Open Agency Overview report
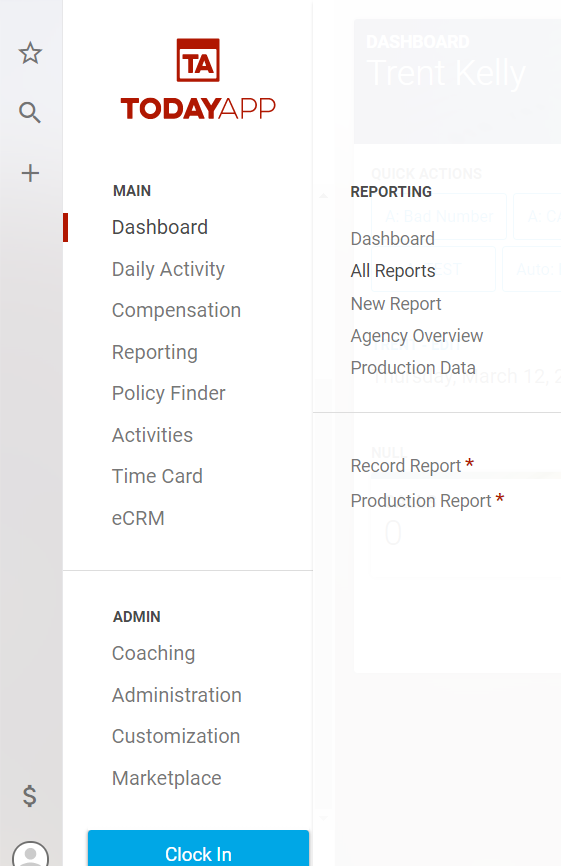The height and width of the screenshot is (866, 561). tap(417, 336)
